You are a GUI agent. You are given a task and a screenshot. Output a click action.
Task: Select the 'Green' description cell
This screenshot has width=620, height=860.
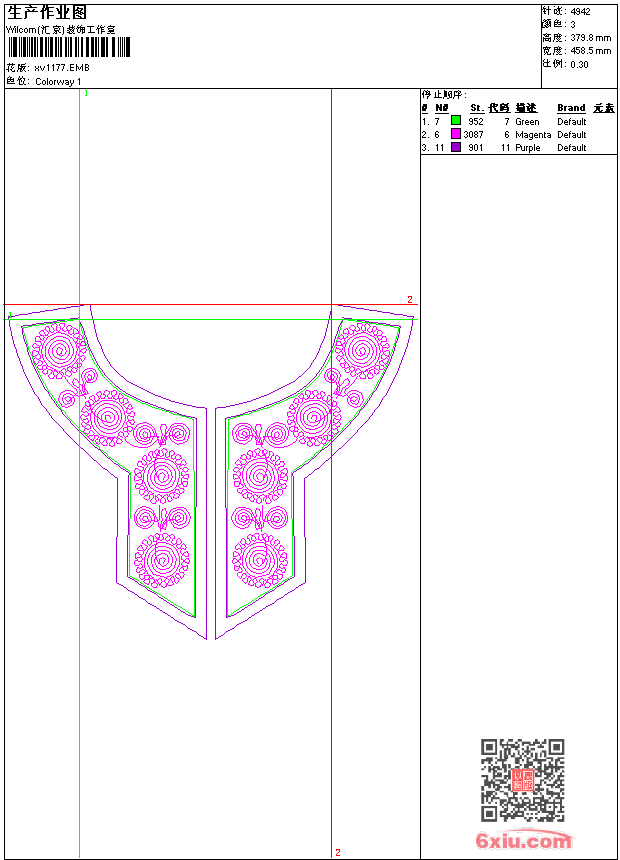pos(527,122)
